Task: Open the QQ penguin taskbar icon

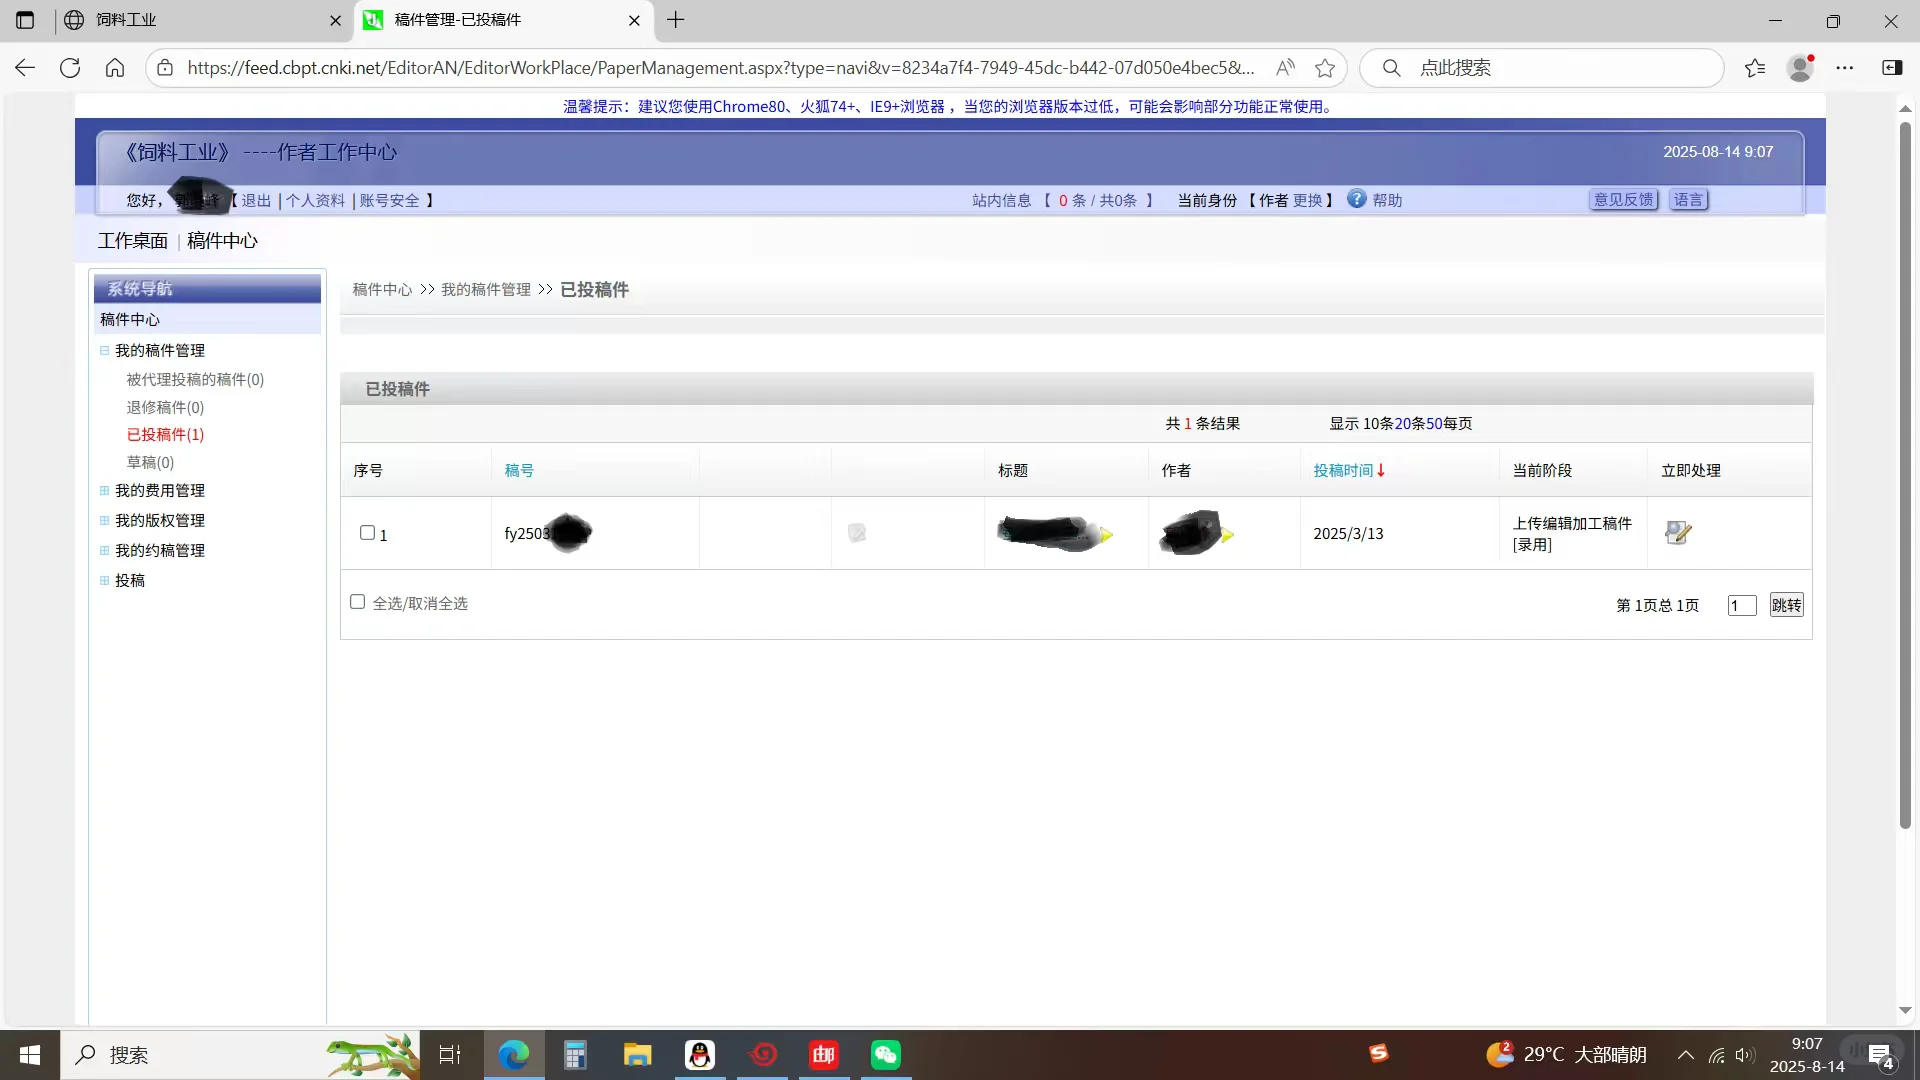Action: (700, 1055)
